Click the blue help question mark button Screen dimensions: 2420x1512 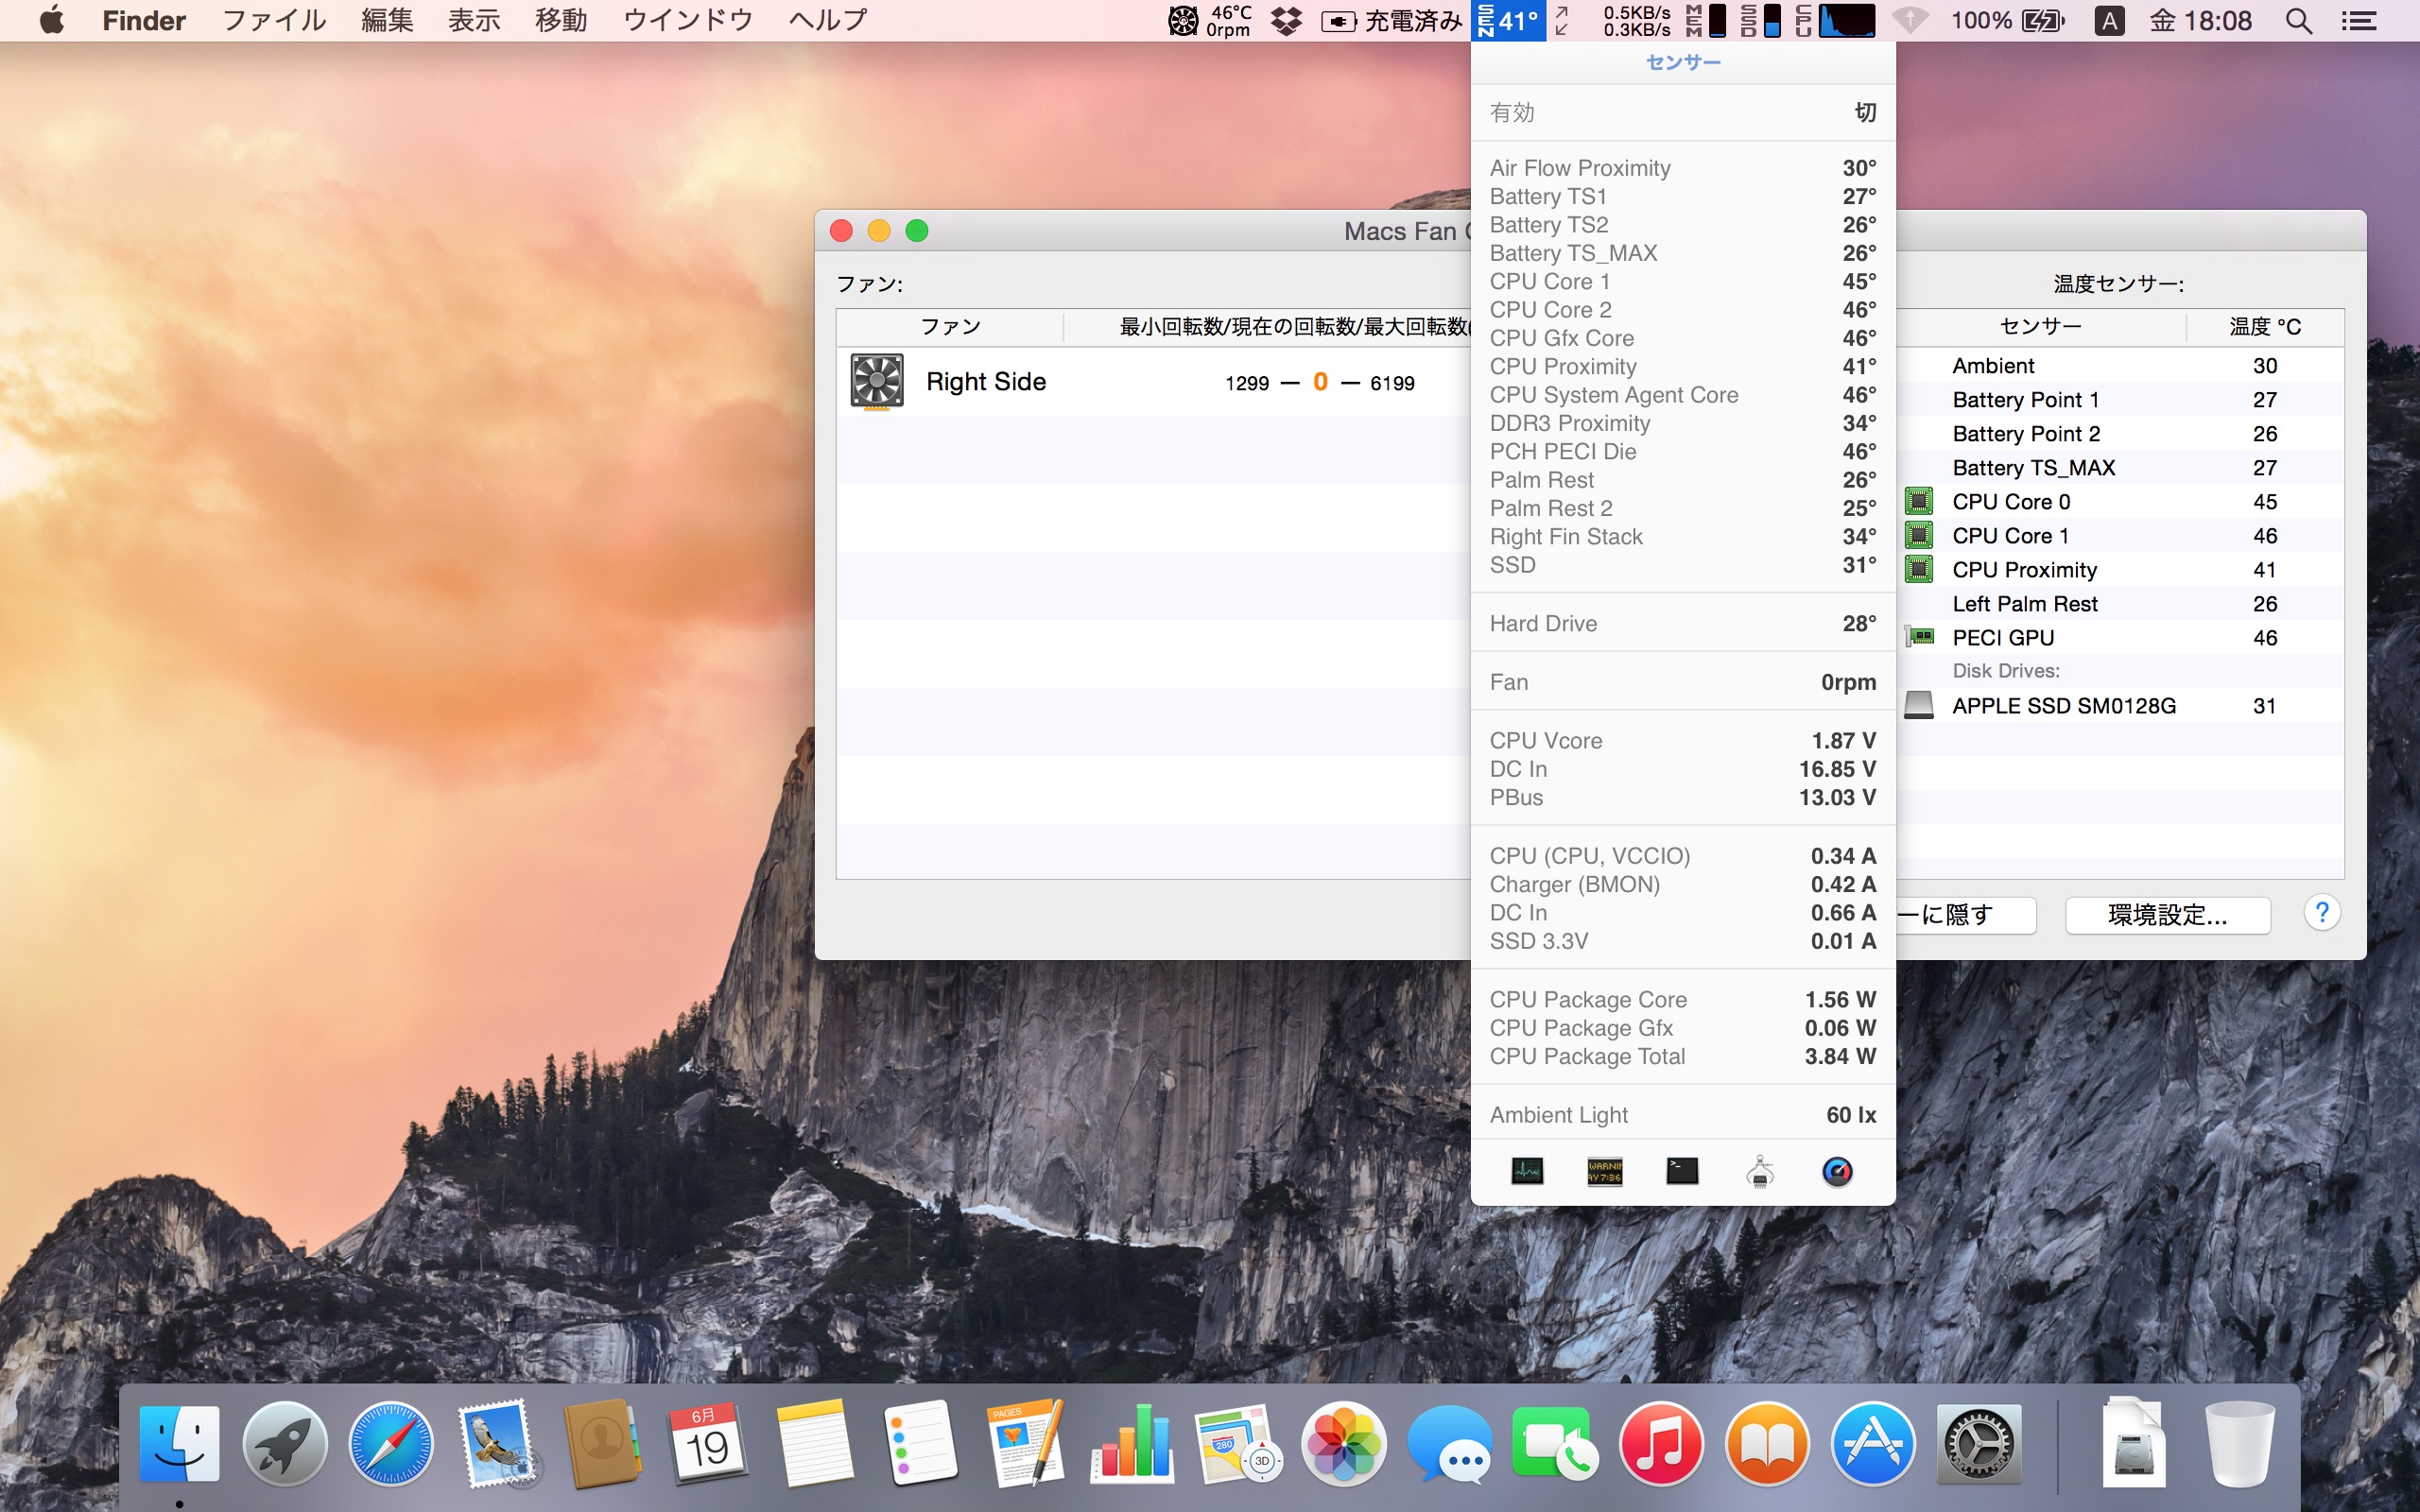point(2322,912)
